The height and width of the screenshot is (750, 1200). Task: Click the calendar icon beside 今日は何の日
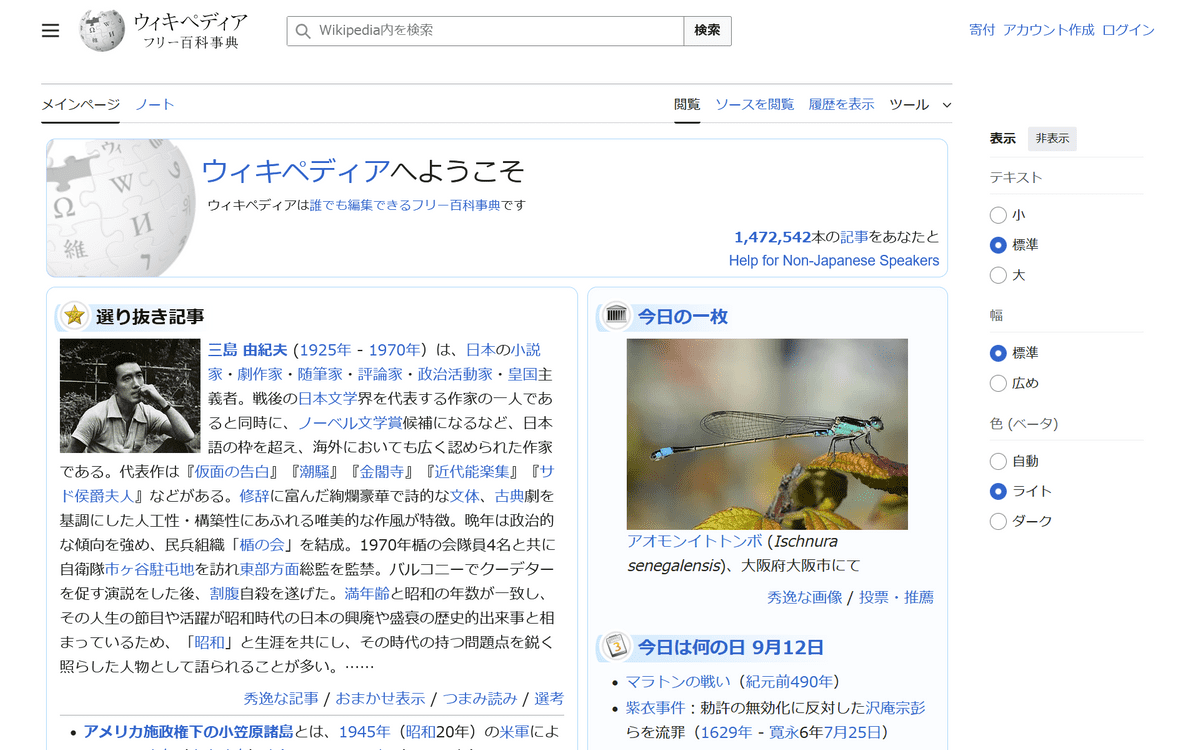tap(616, 646)
